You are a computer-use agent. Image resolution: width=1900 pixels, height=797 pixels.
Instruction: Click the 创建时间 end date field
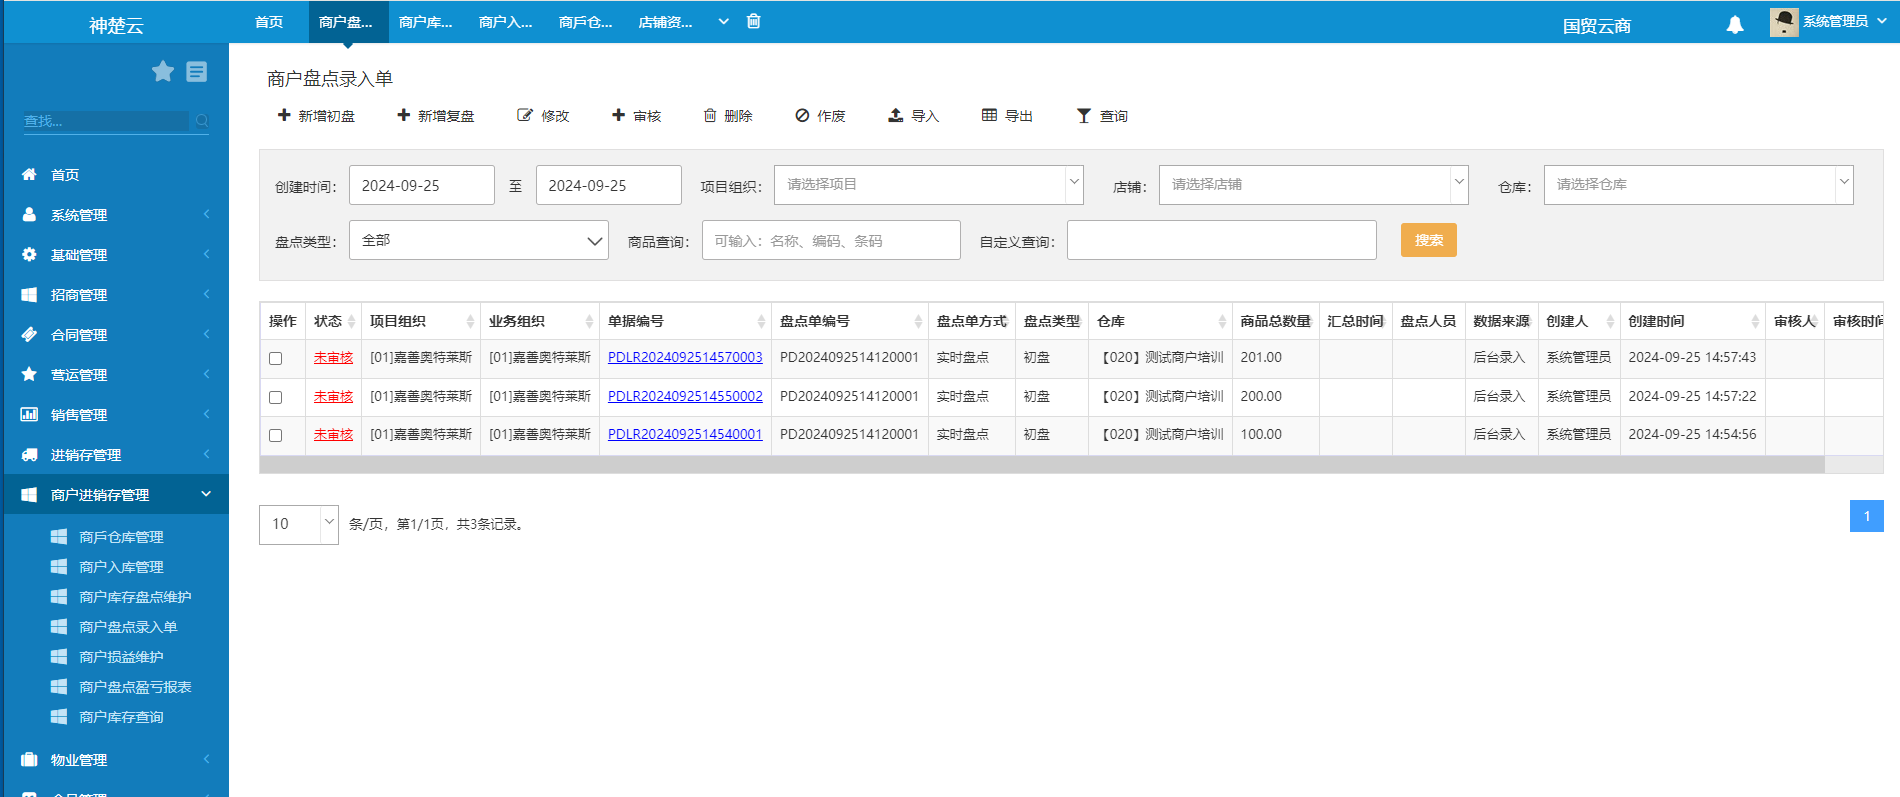click(609, 185)
